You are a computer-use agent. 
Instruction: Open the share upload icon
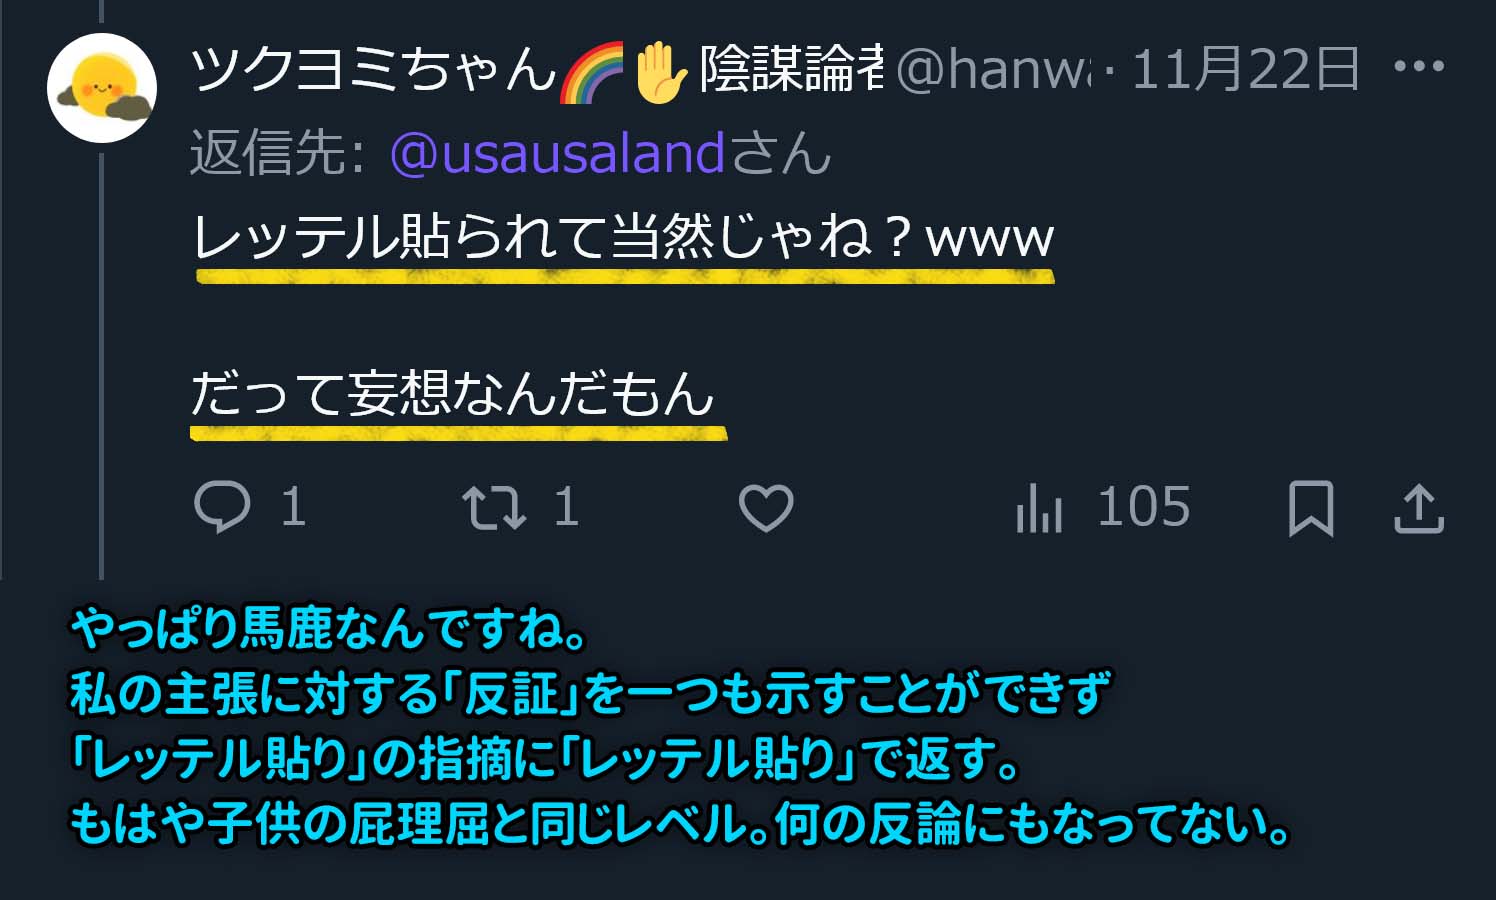click(x=1419, y=508)
